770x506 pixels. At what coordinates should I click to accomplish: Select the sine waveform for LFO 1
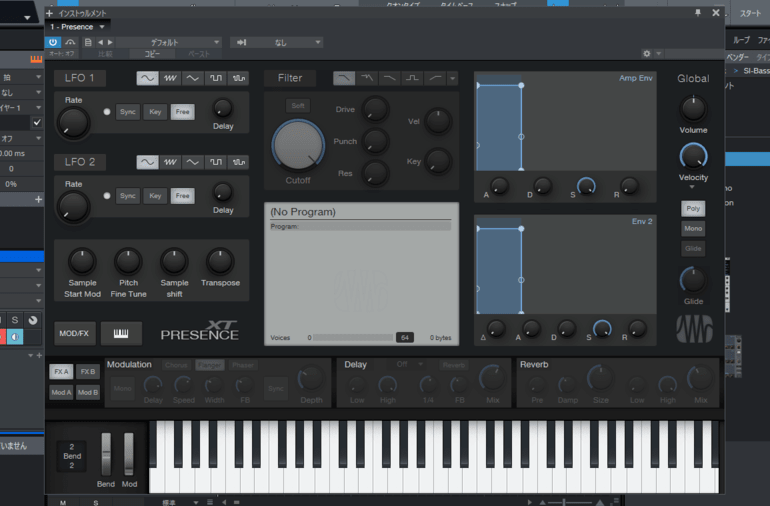pyautogui.click(x=147, y=78)
